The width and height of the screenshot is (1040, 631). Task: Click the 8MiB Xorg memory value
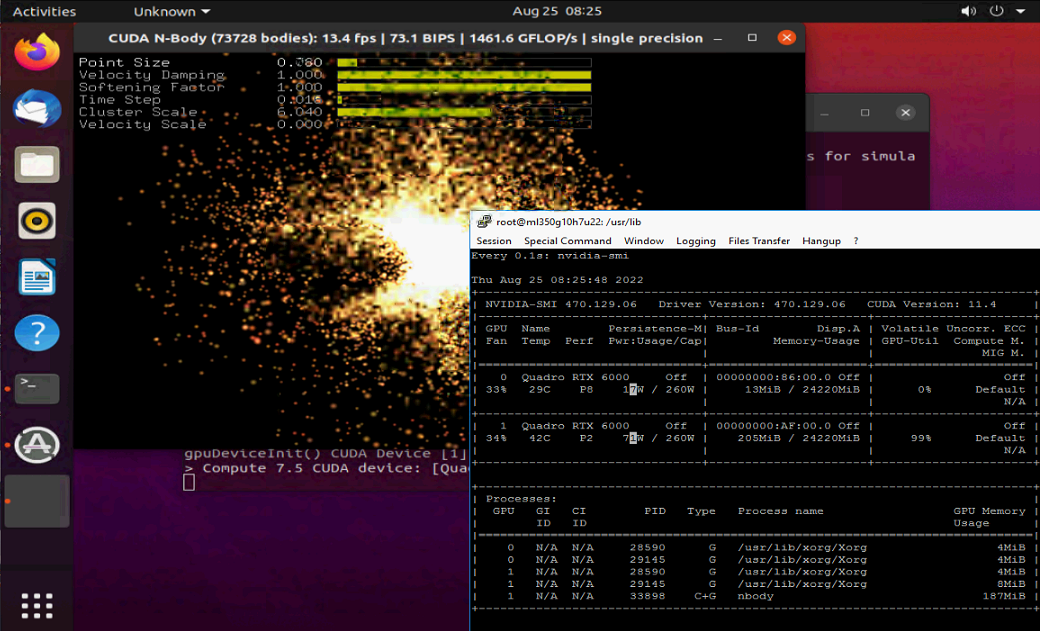(1011, 585)
